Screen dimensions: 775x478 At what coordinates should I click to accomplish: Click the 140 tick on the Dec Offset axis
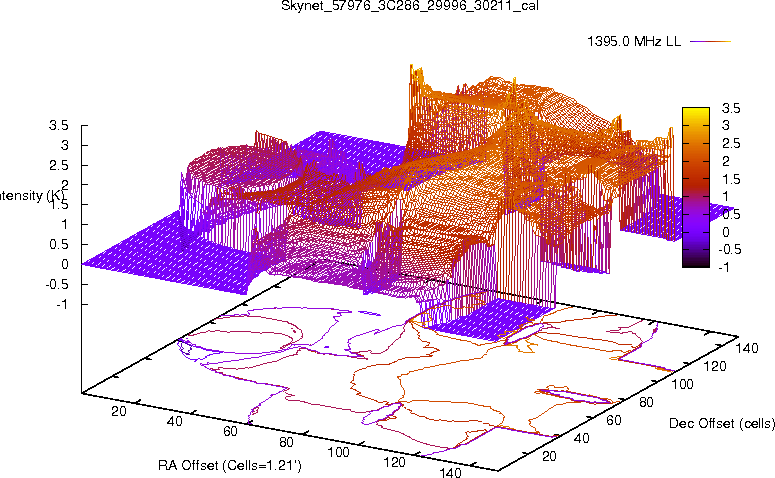[746, 348]
